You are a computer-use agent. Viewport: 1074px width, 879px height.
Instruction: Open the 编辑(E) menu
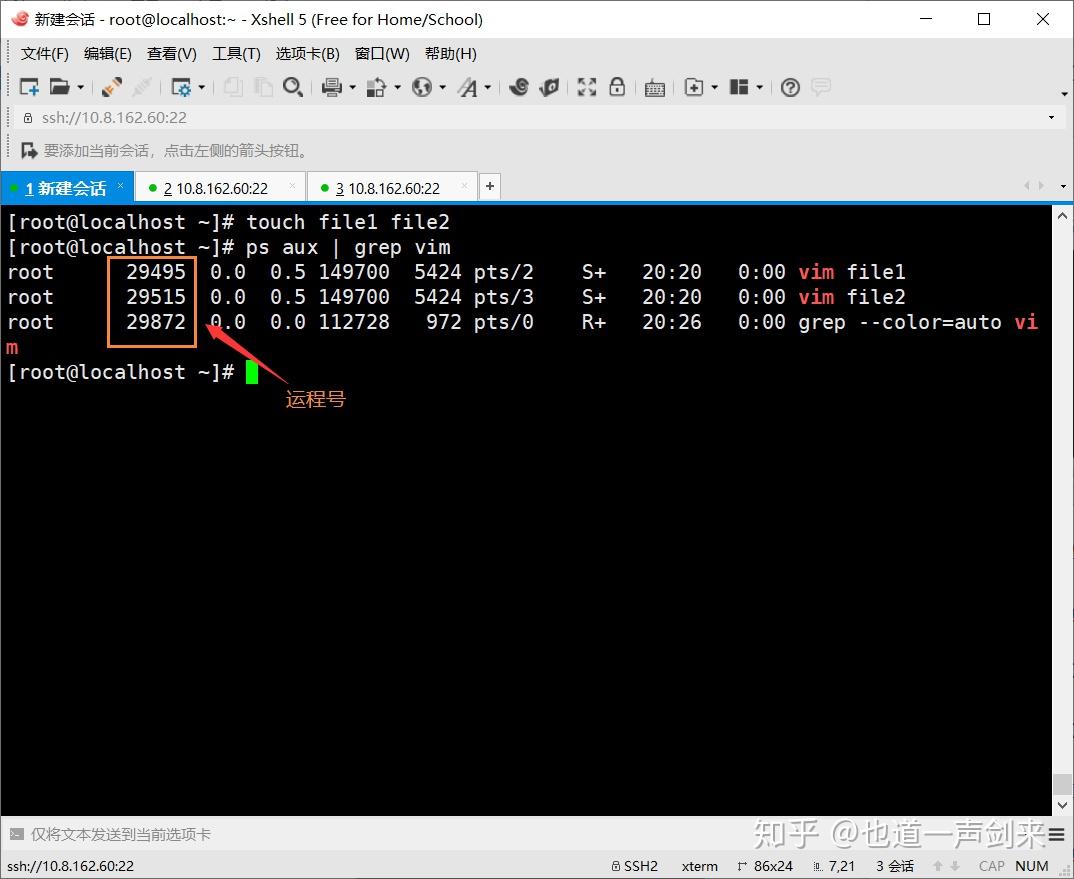tap(108, 54)
